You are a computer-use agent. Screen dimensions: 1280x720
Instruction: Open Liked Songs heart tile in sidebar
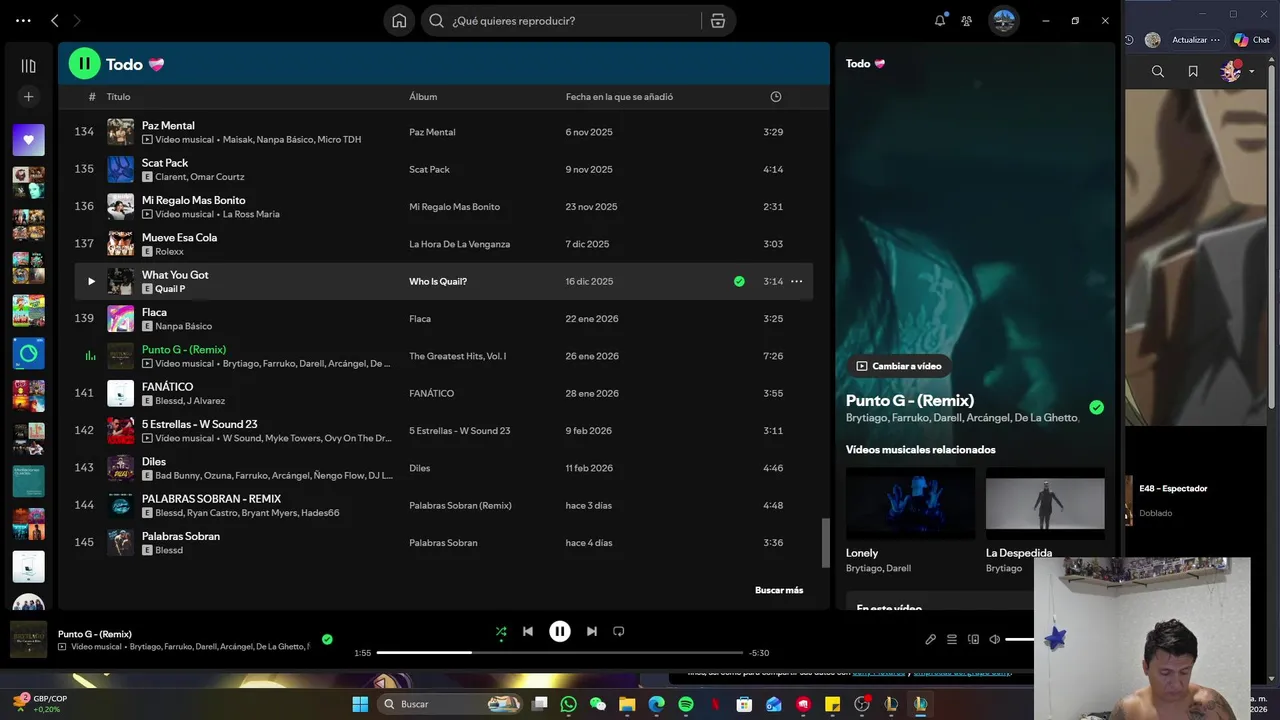28,140
